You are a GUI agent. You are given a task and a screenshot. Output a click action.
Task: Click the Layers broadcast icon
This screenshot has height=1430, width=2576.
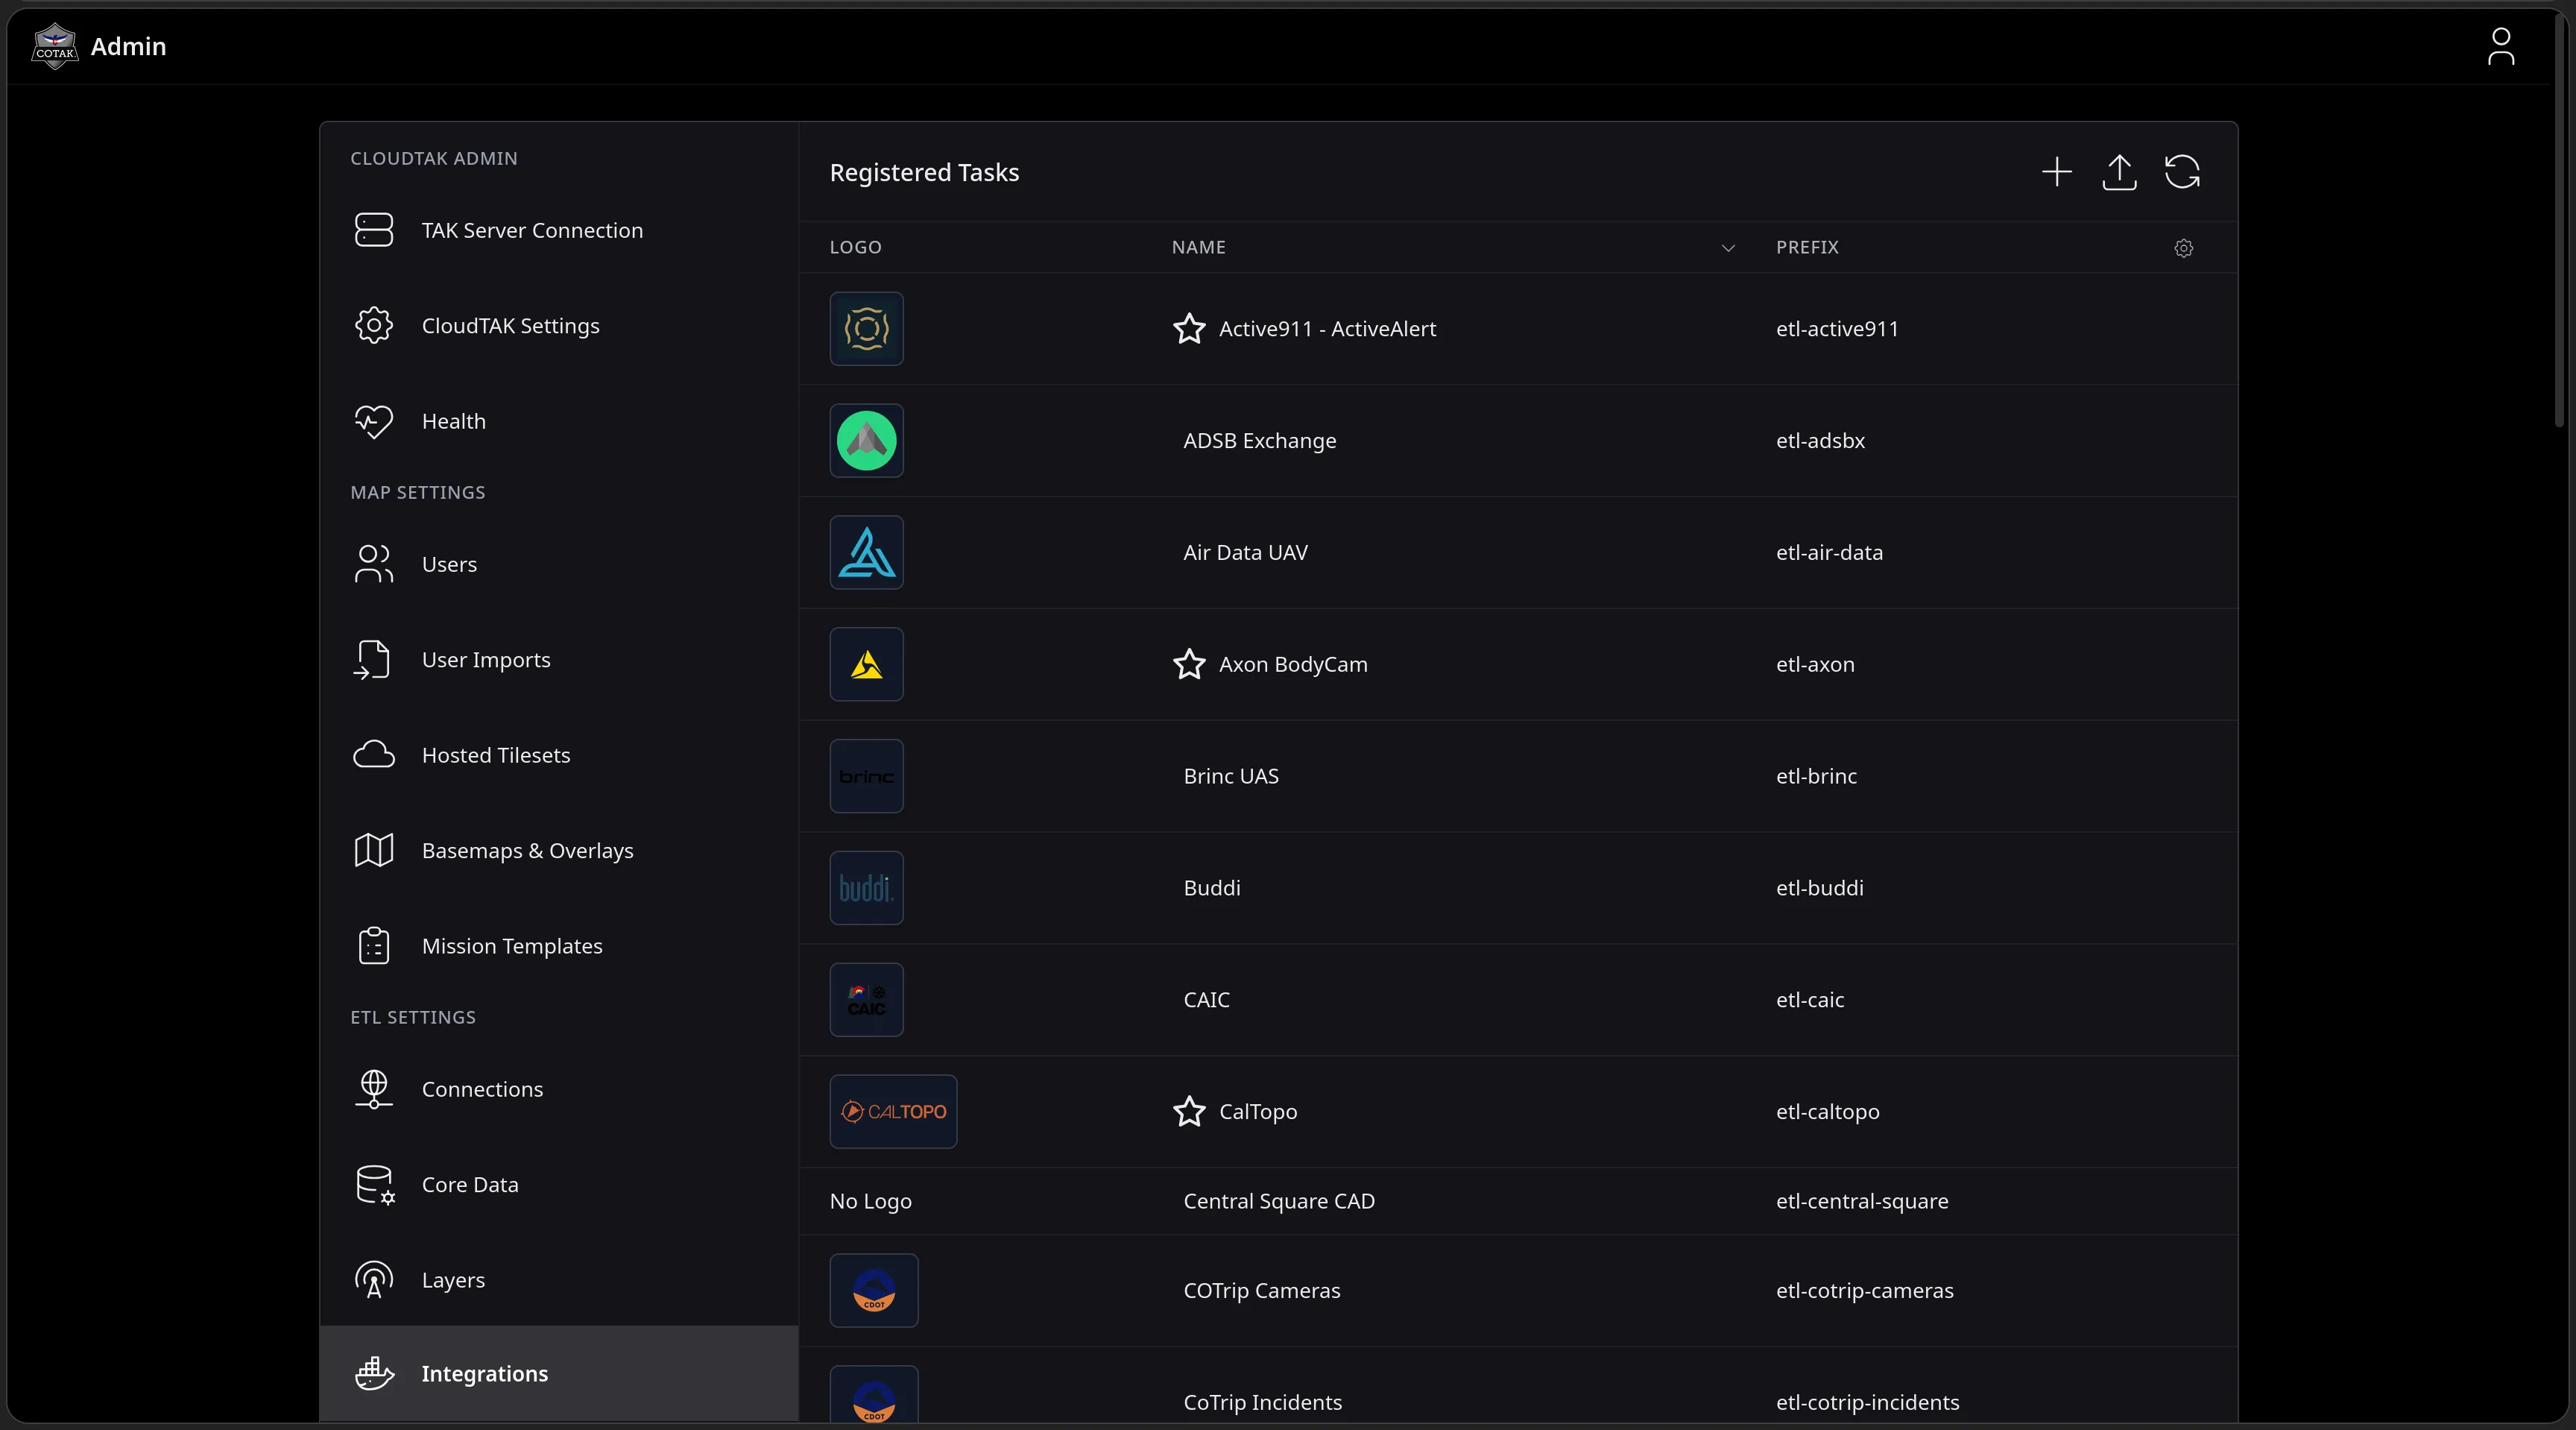click(374, 1280)
